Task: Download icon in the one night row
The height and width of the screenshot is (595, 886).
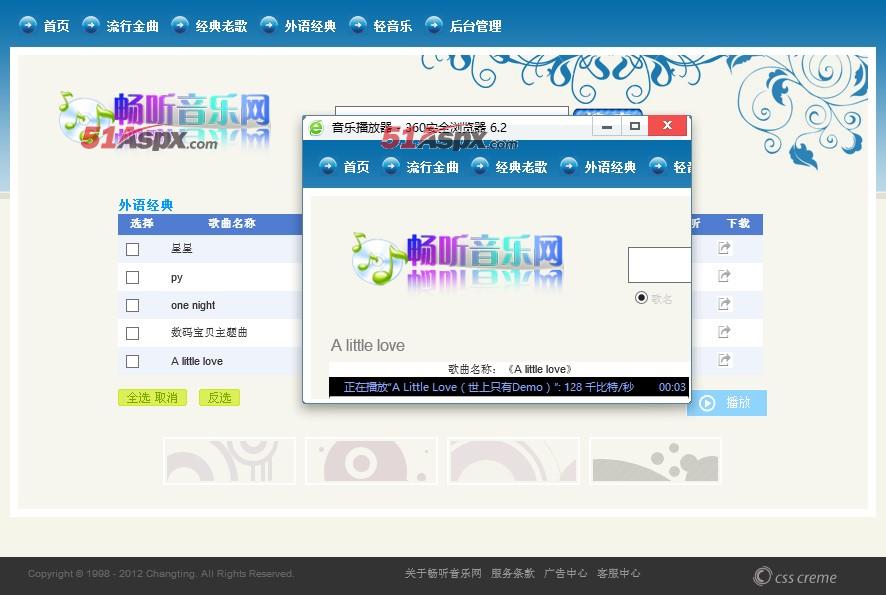Action: coord(724,303)
